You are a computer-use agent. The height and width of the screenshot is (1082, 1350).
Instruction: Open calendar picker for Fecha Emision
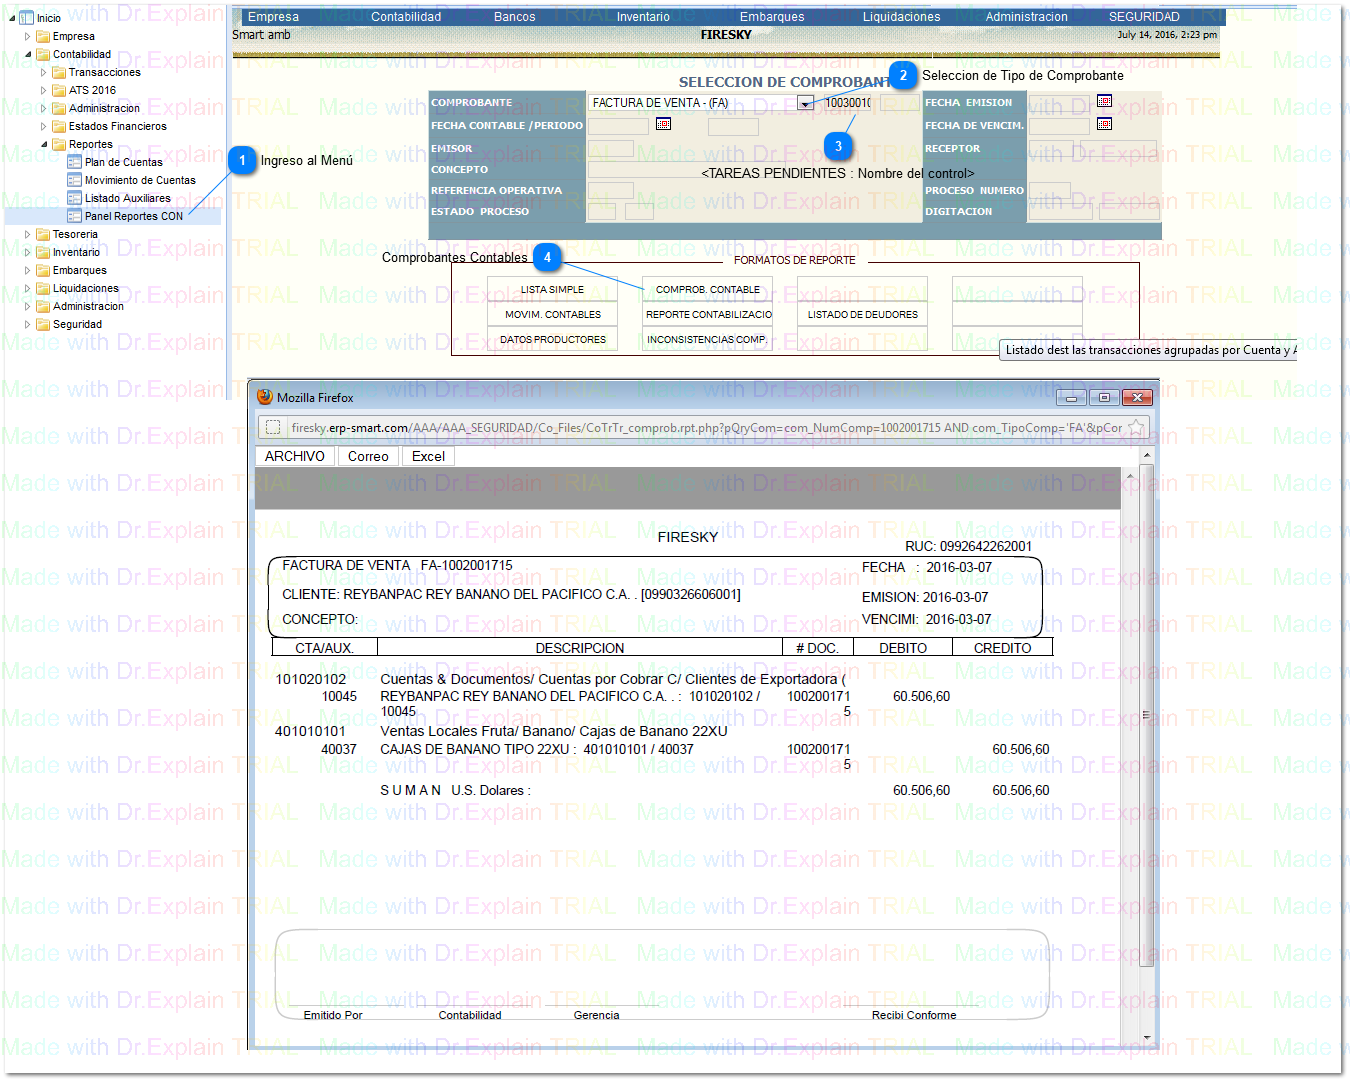1104,101
